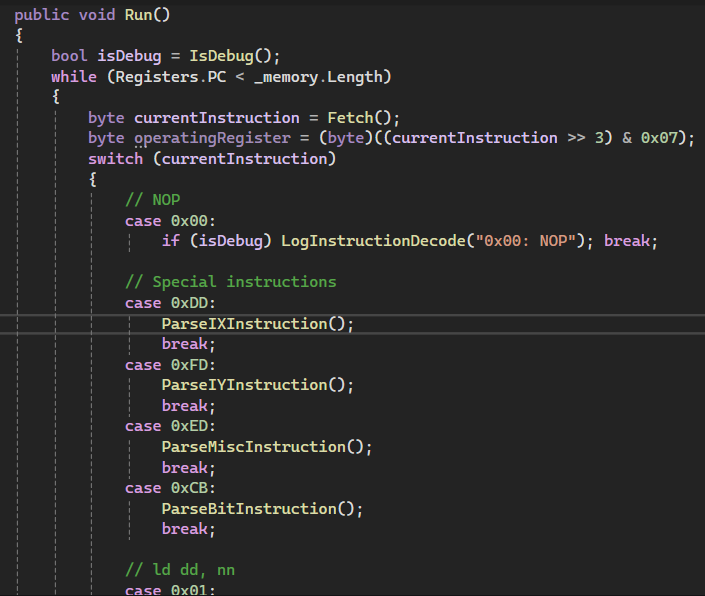Click the ParseMiscInstruction() call
Image resolution: width=705 pixels, height=596 pixels.
[x=263, y=447]
